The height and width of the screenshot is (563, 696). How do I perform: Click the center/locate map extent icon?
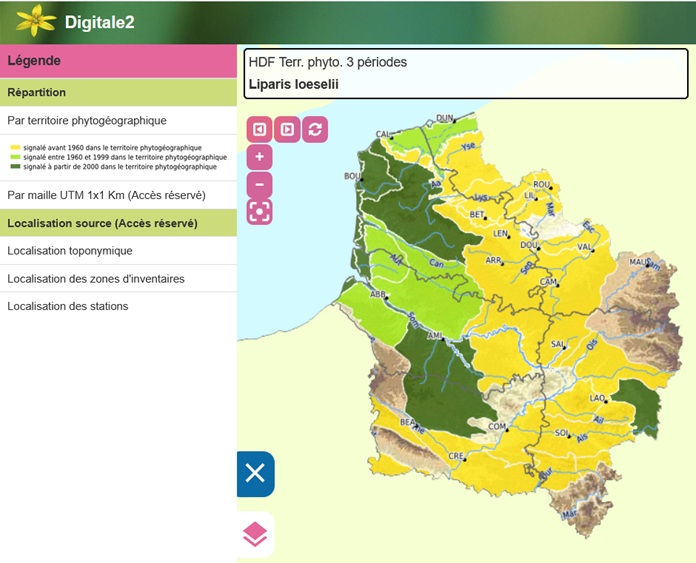[259, 211]
